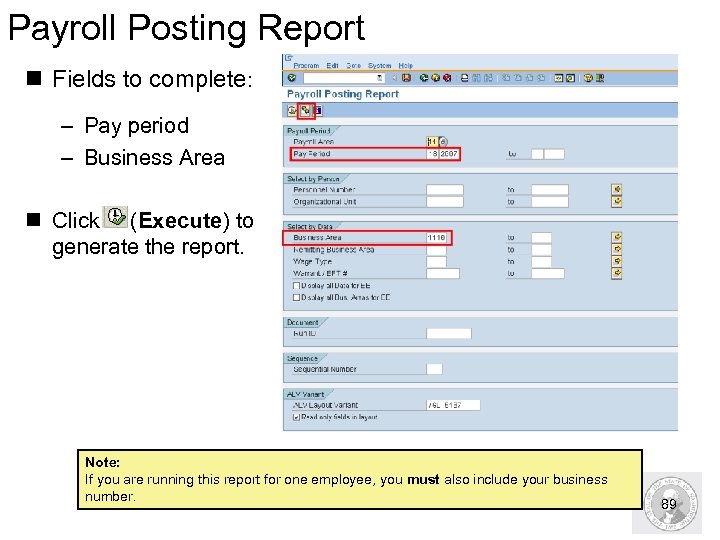This screenshot has height=540, width=720.
Task: Uncheck Read only fields in layout checkbox
Action: click(x=297, y=417)
